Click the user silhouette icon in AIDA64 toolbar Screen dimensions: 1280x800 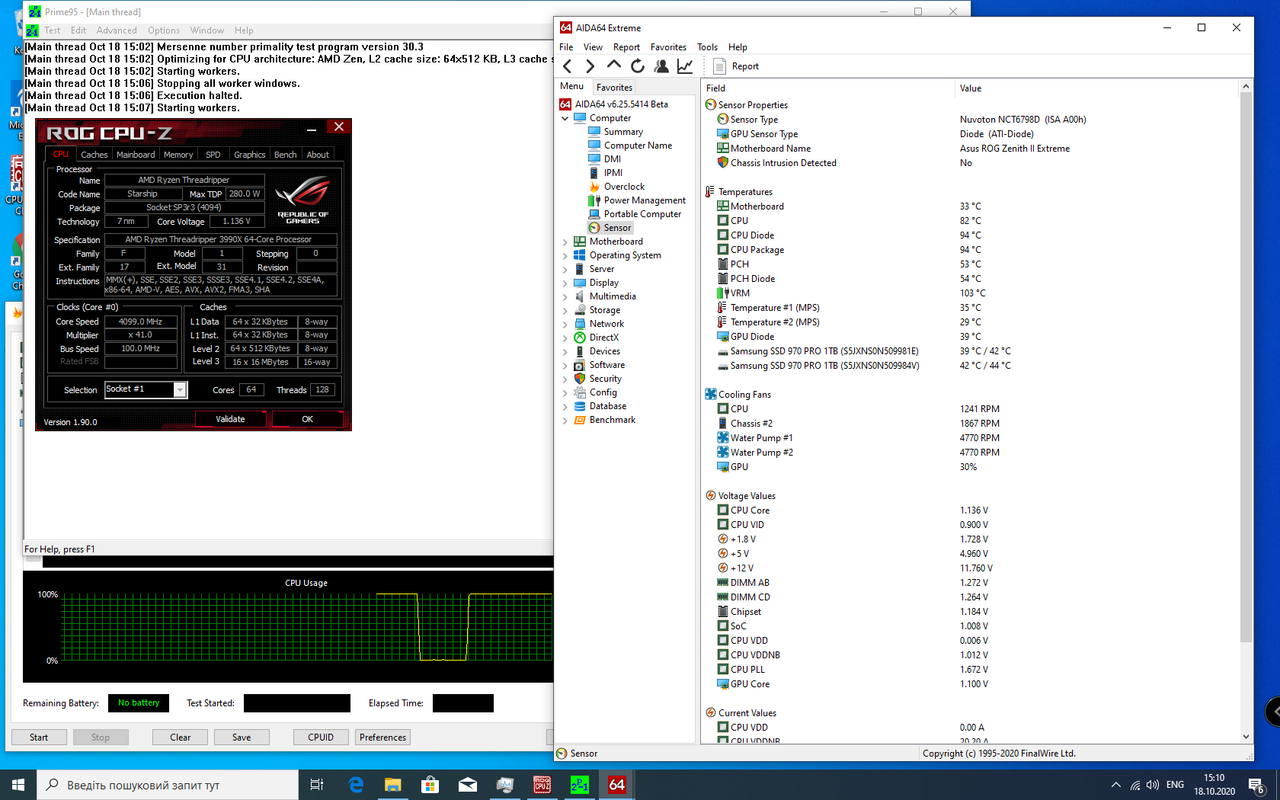661,66
